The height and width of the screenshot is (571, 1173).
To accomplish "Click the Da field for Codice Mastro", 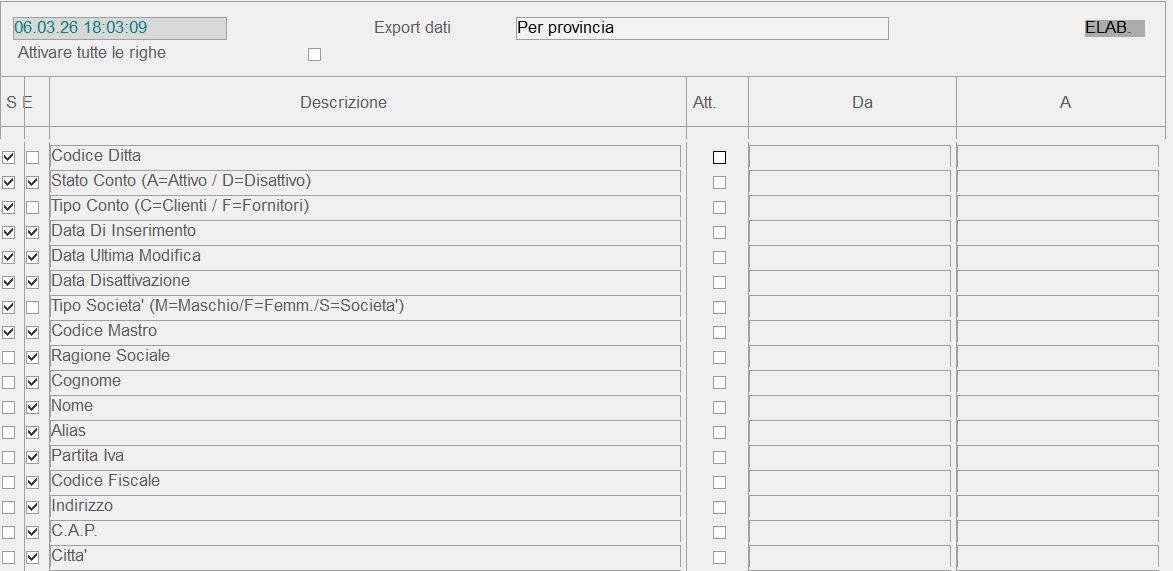I will (x=850, y=332).
